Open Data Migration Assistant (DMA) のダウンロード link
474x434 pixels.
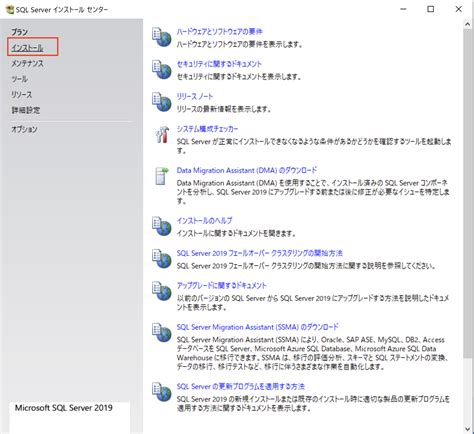(247, 170)
